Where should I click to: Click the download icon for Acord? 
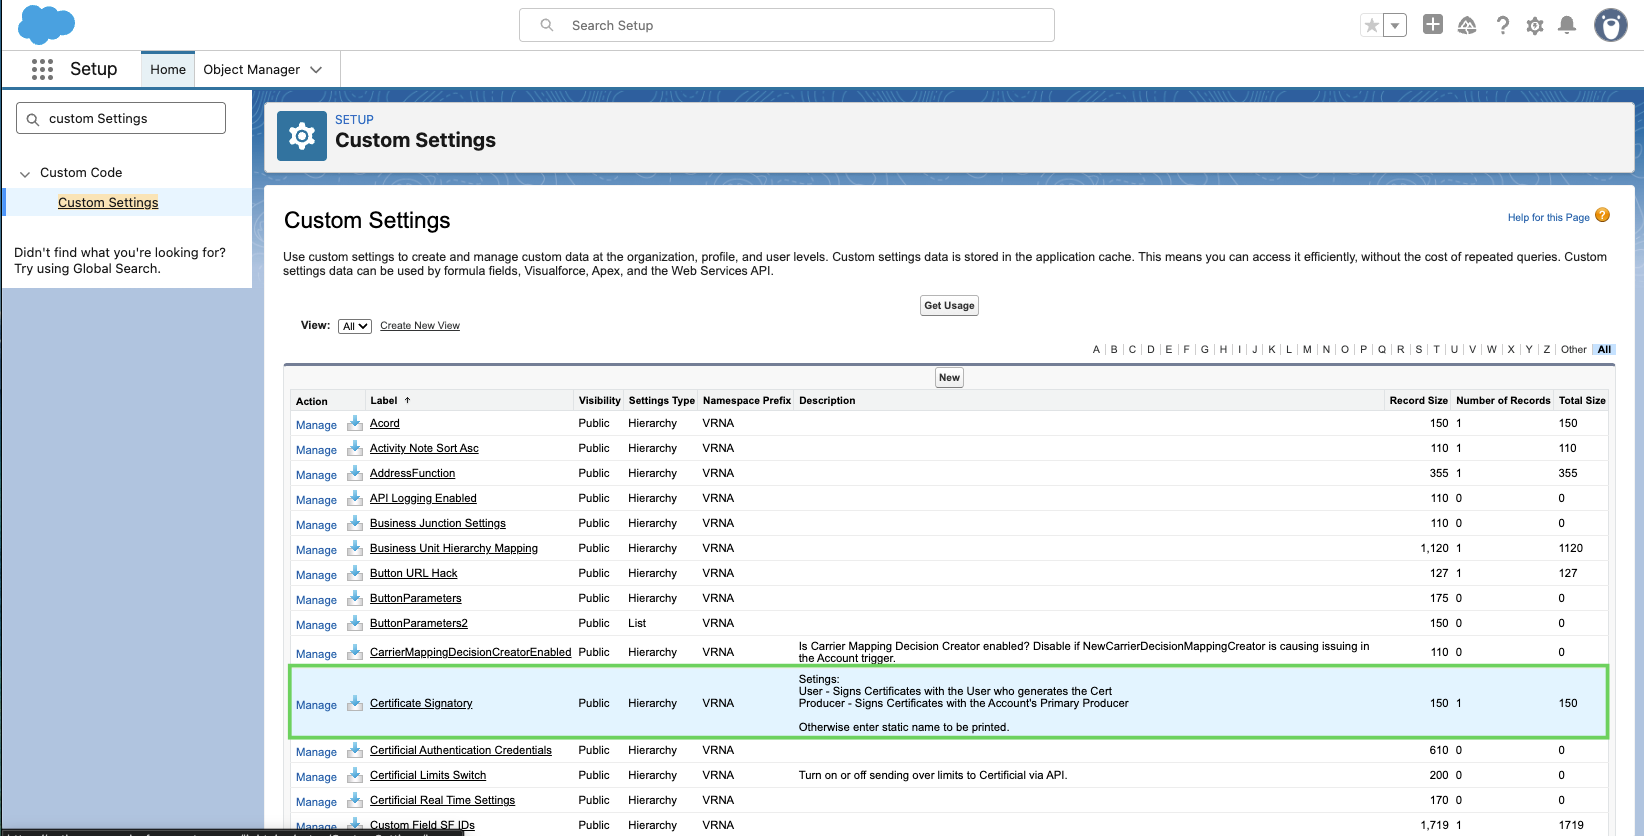click(355, 423)
